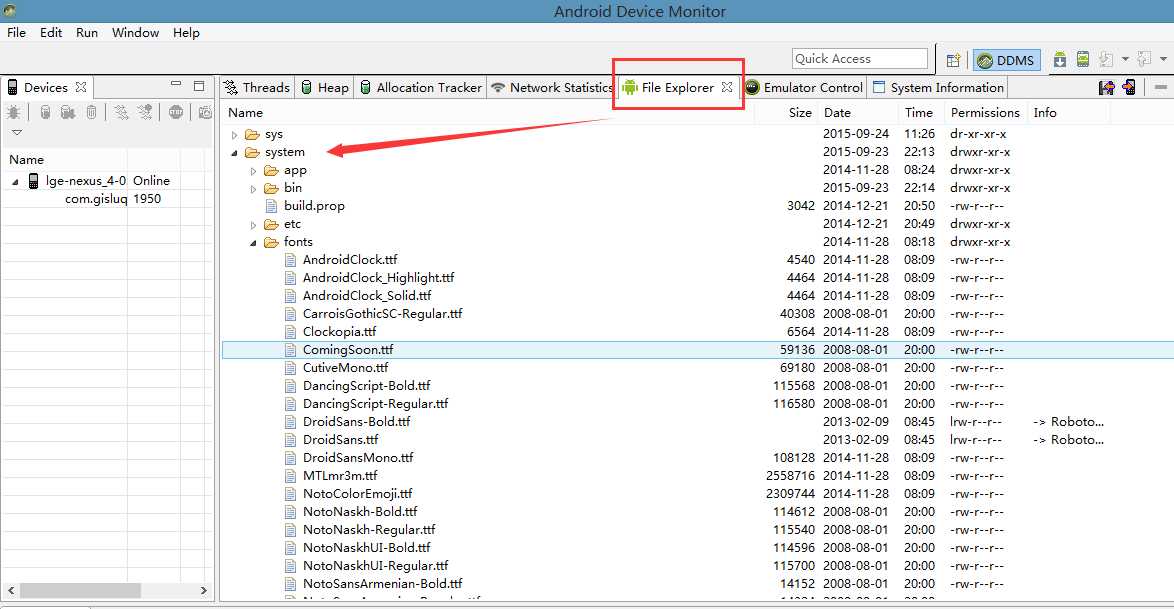Image resolution: width=1174 pixels, height=609 pixels.
Task: Open the Edit menu
Action: point(51,32)
